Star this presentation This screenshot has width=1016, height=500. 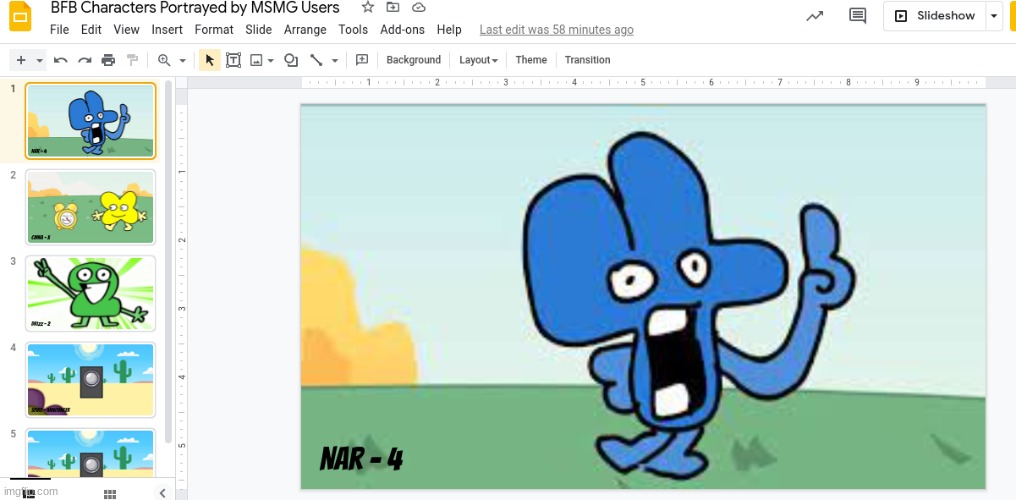pos(367,7)
